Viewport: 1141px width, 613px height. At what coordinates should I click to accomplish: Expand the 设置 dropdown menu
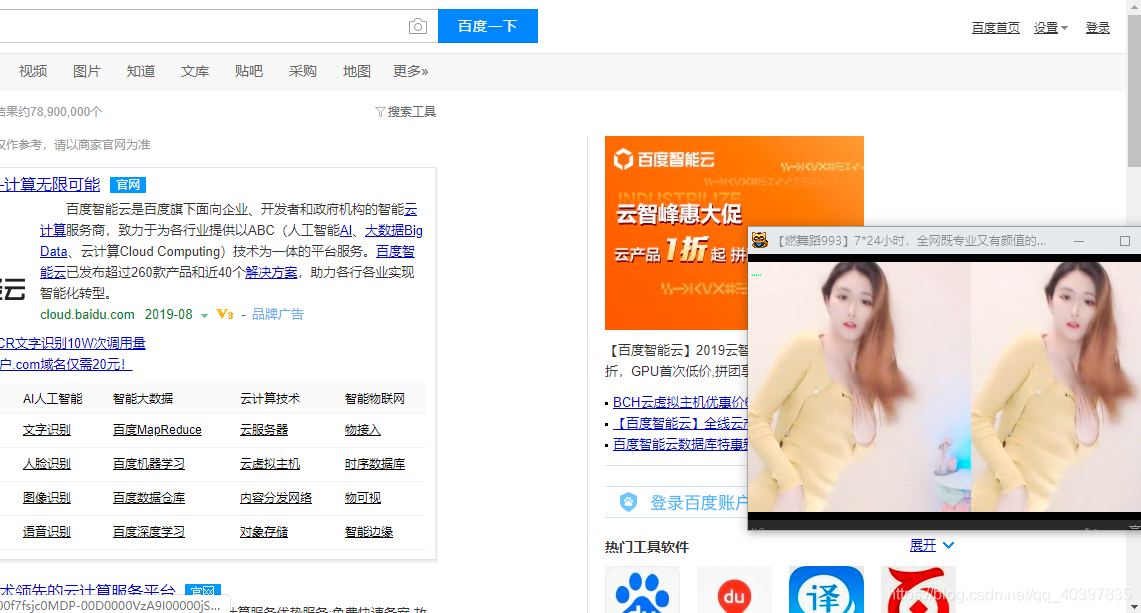1051,28
